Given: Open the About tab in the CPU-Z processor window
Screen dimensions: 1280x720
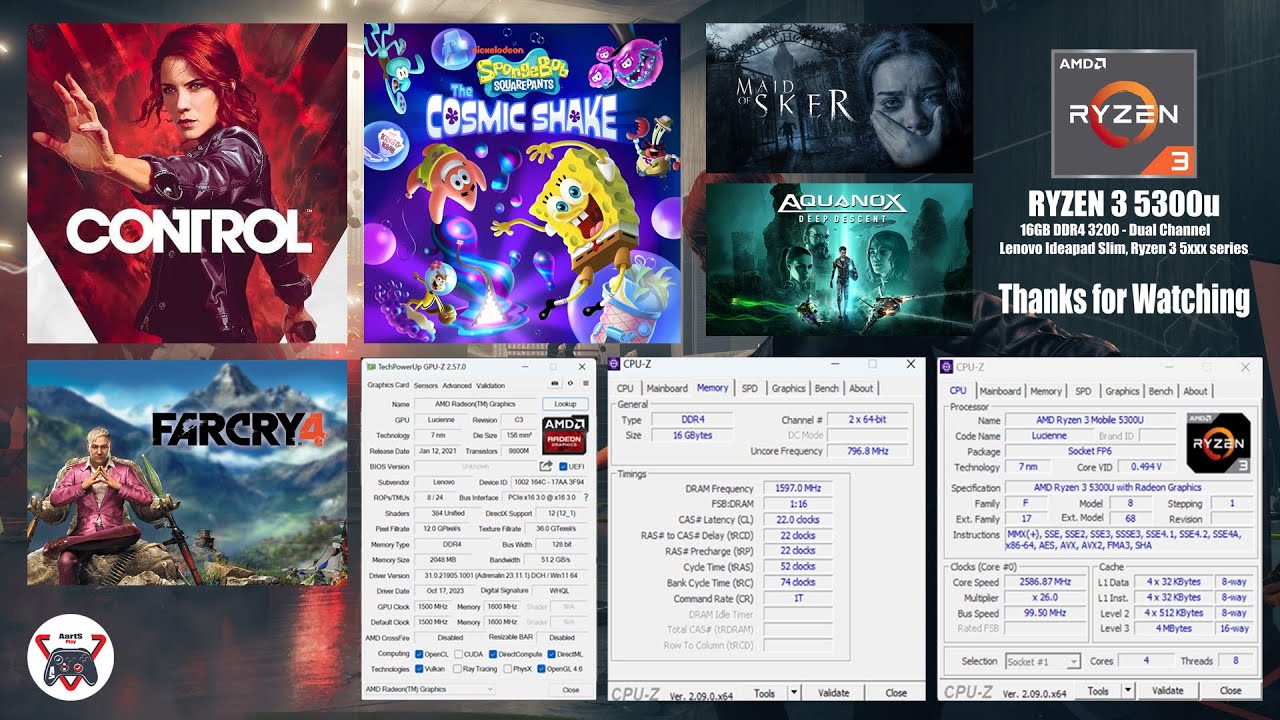Looking at the screenshot, I should (1196, 391).
